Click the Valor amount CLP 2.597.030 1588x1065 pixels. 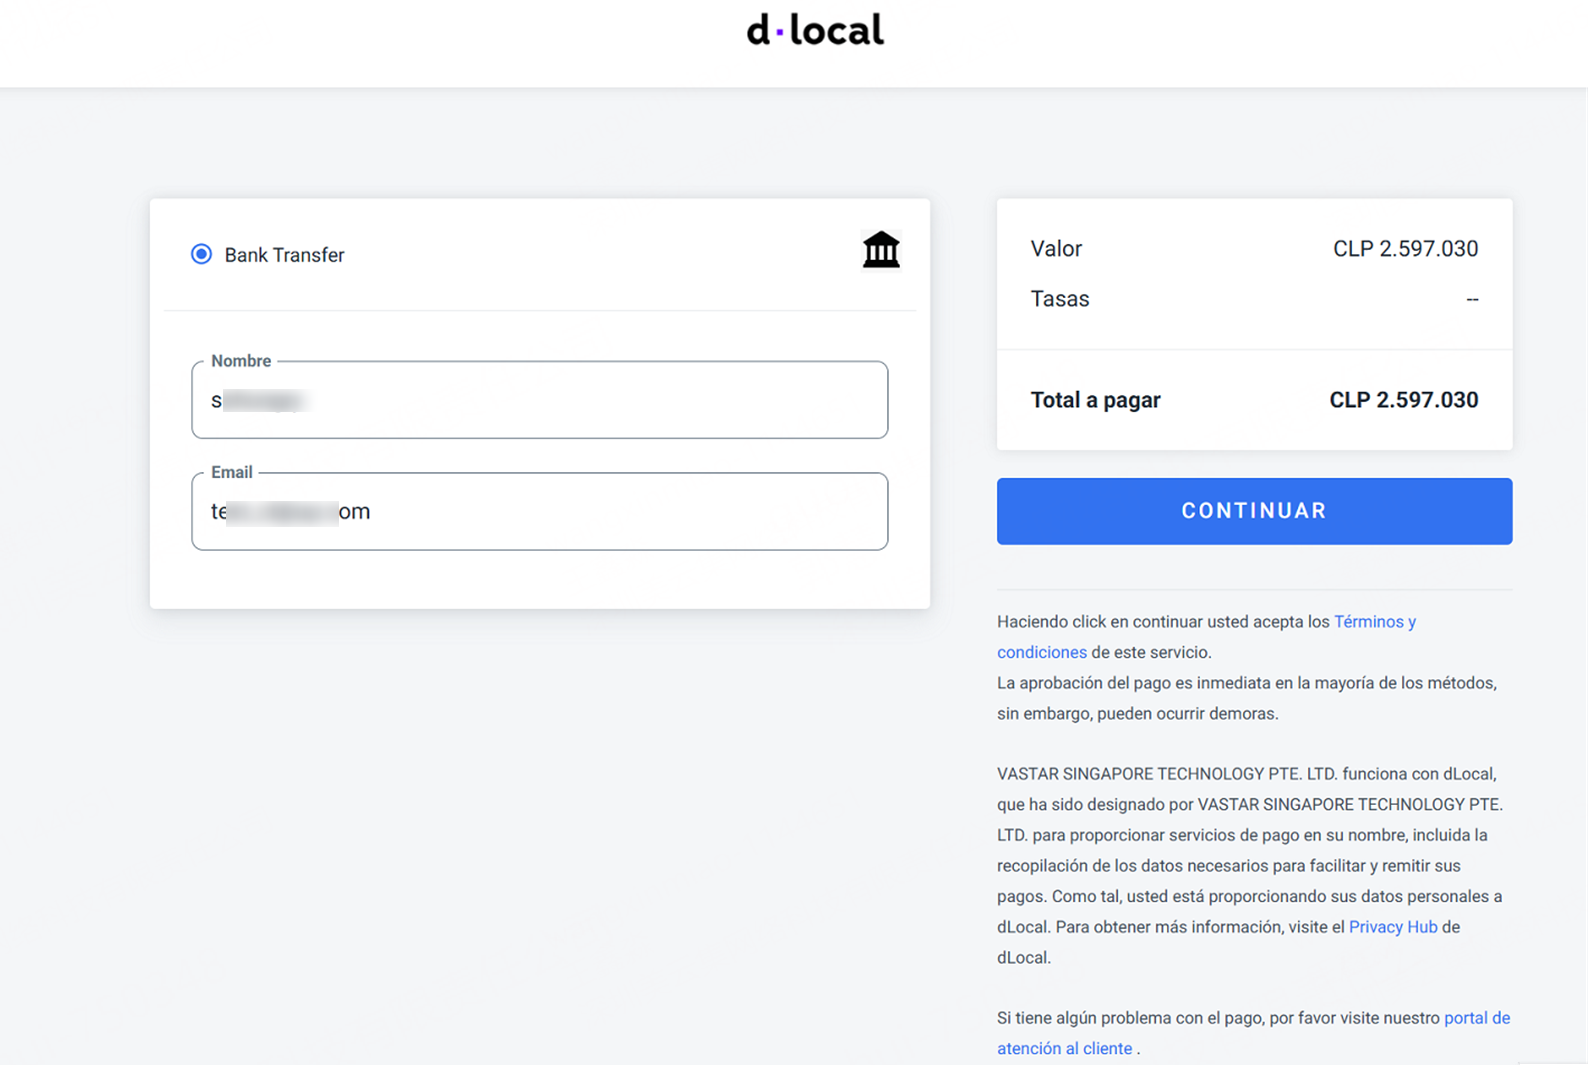point(1404,249)
